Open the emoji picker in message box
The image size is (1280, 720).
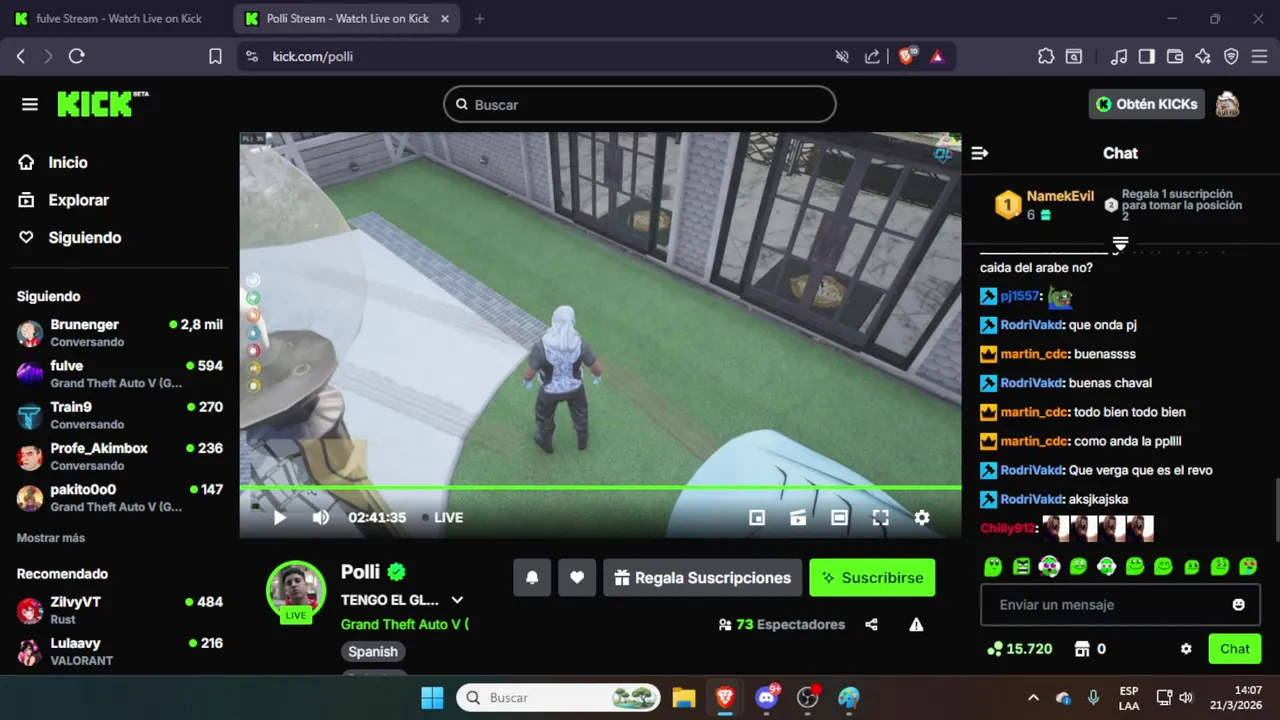tap(1239, 605)
